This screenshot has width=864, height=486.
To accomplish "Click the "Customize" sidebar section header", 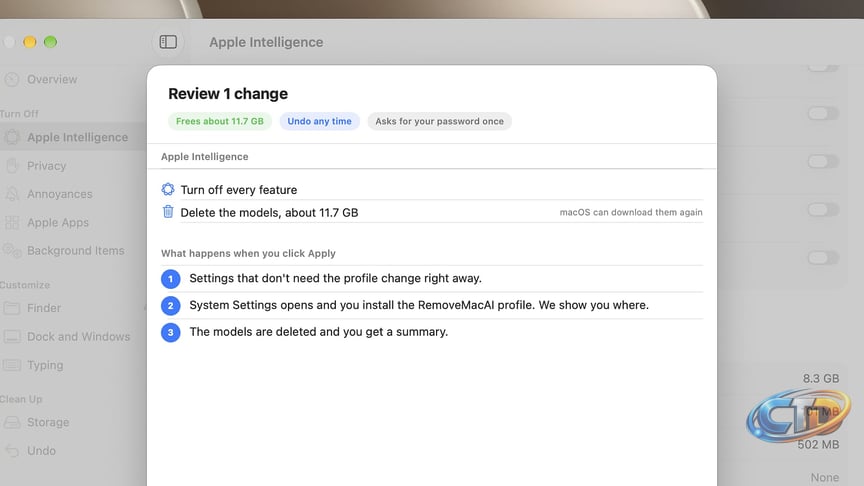I will pos(25,285).
